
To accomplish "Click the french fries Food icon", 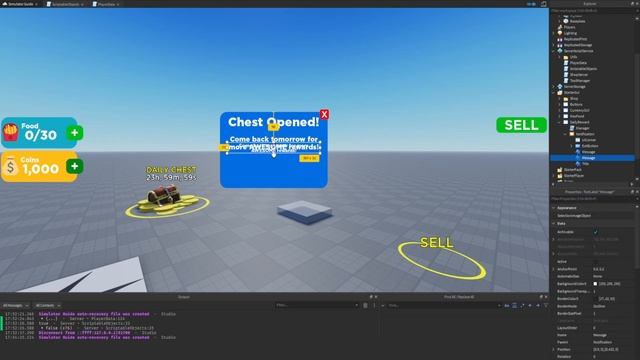I will pyautogui.click(x=11, y=133).
